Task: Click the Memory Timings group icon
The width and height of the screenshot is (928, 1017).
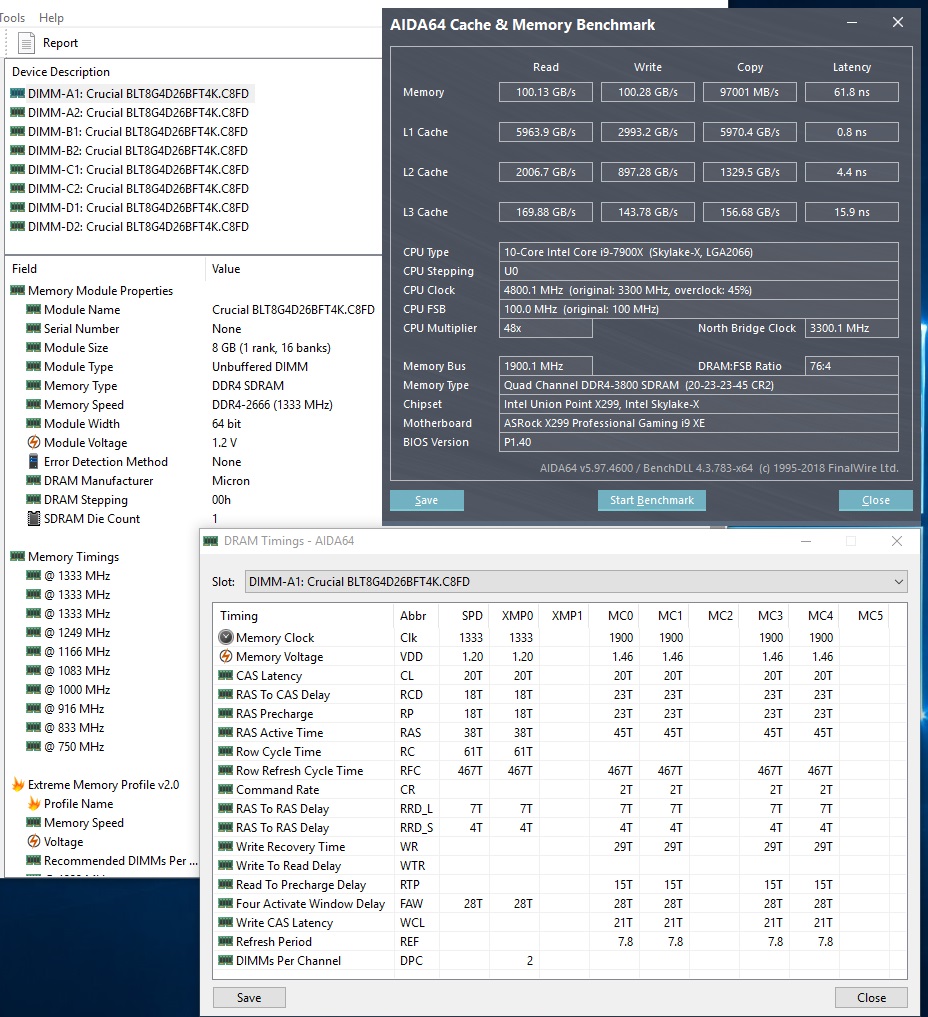Action: pyautogui.click(x=18, y=556)
